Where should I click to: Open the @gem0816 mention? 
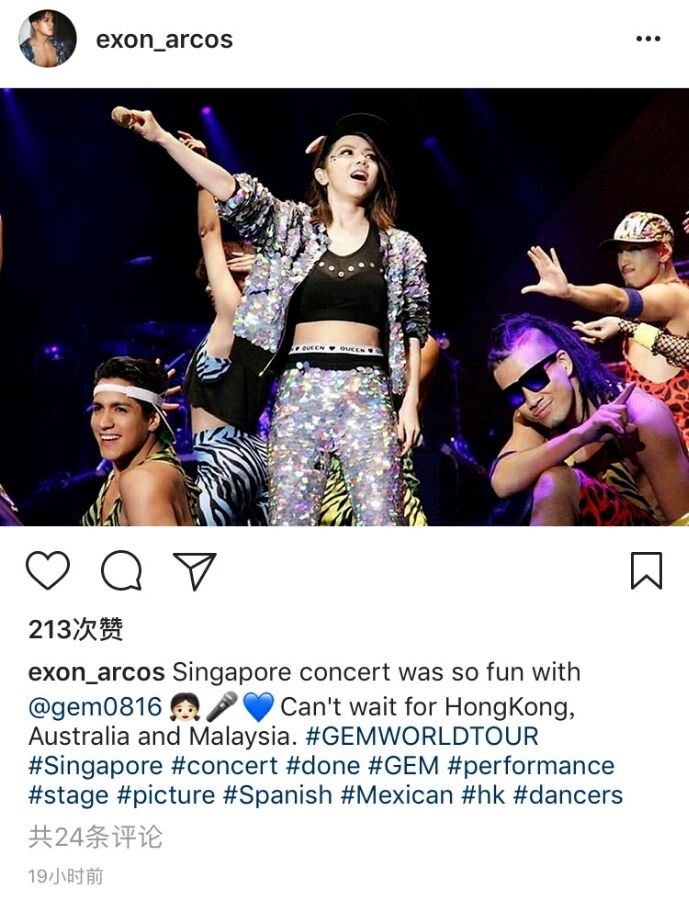click(x=95, y=707)
